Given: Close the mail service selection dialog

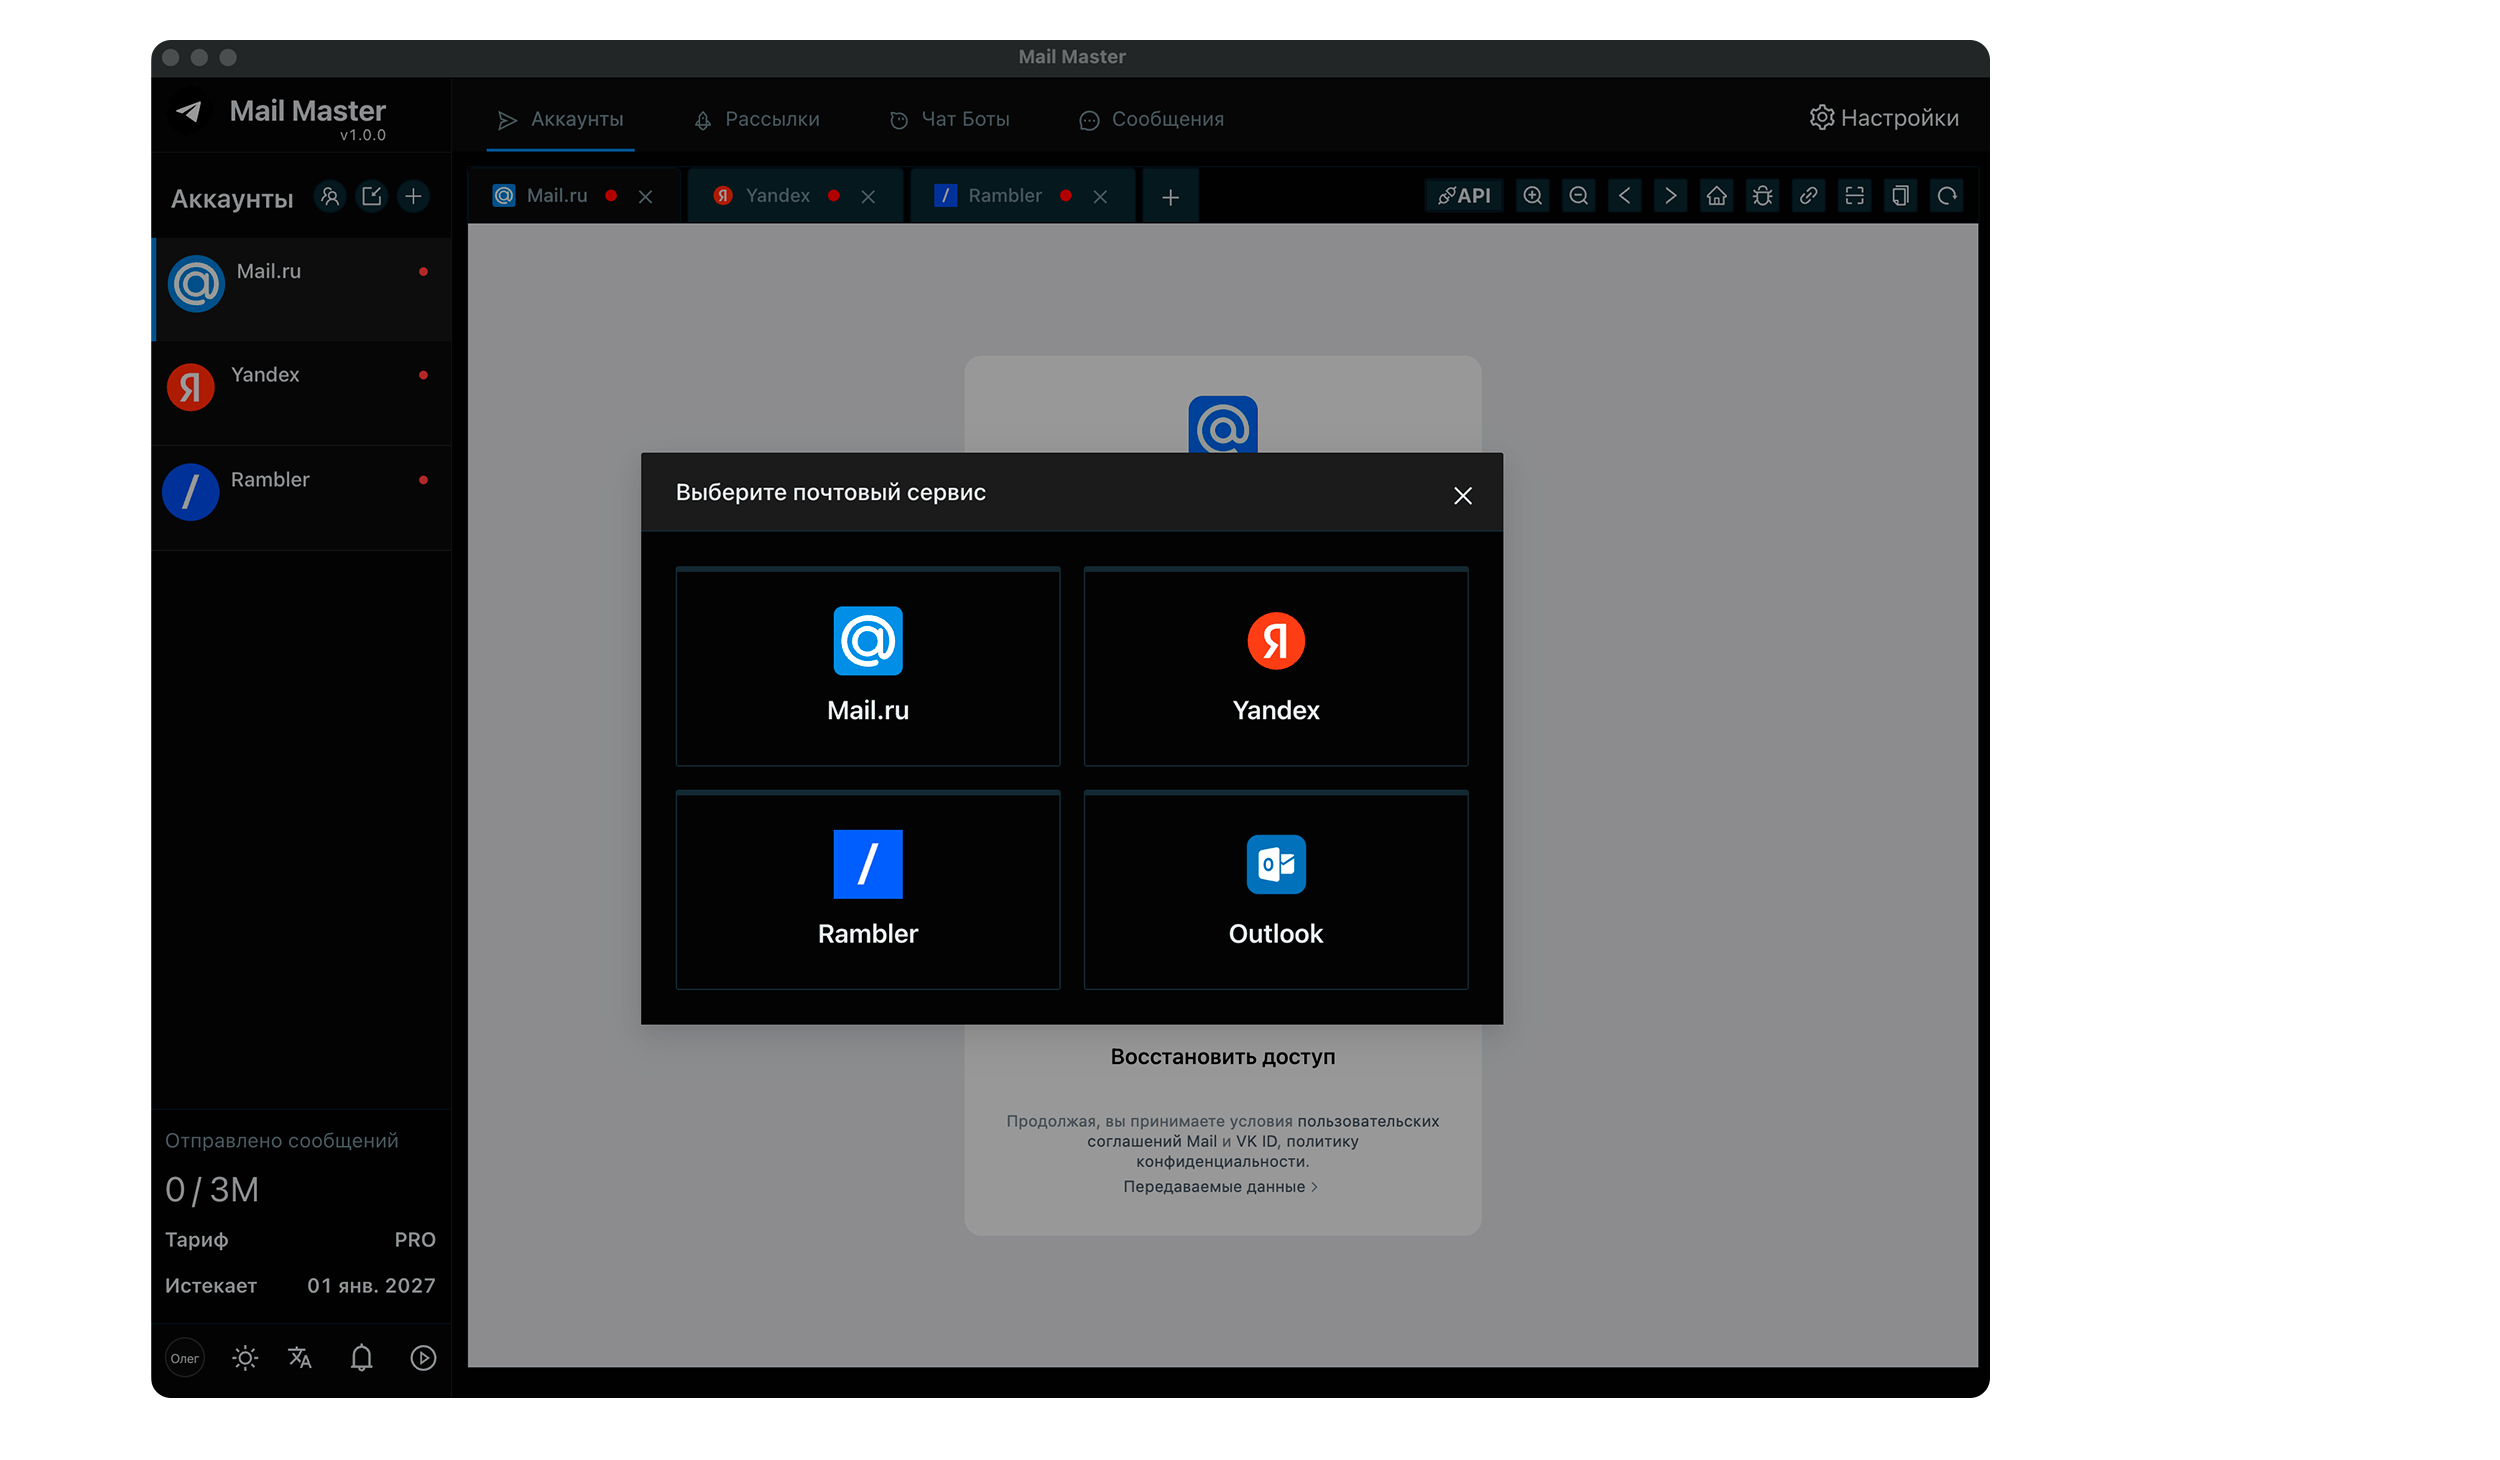Looking at the screenshot, I should pyautogui.click(x=1462, y=495).
